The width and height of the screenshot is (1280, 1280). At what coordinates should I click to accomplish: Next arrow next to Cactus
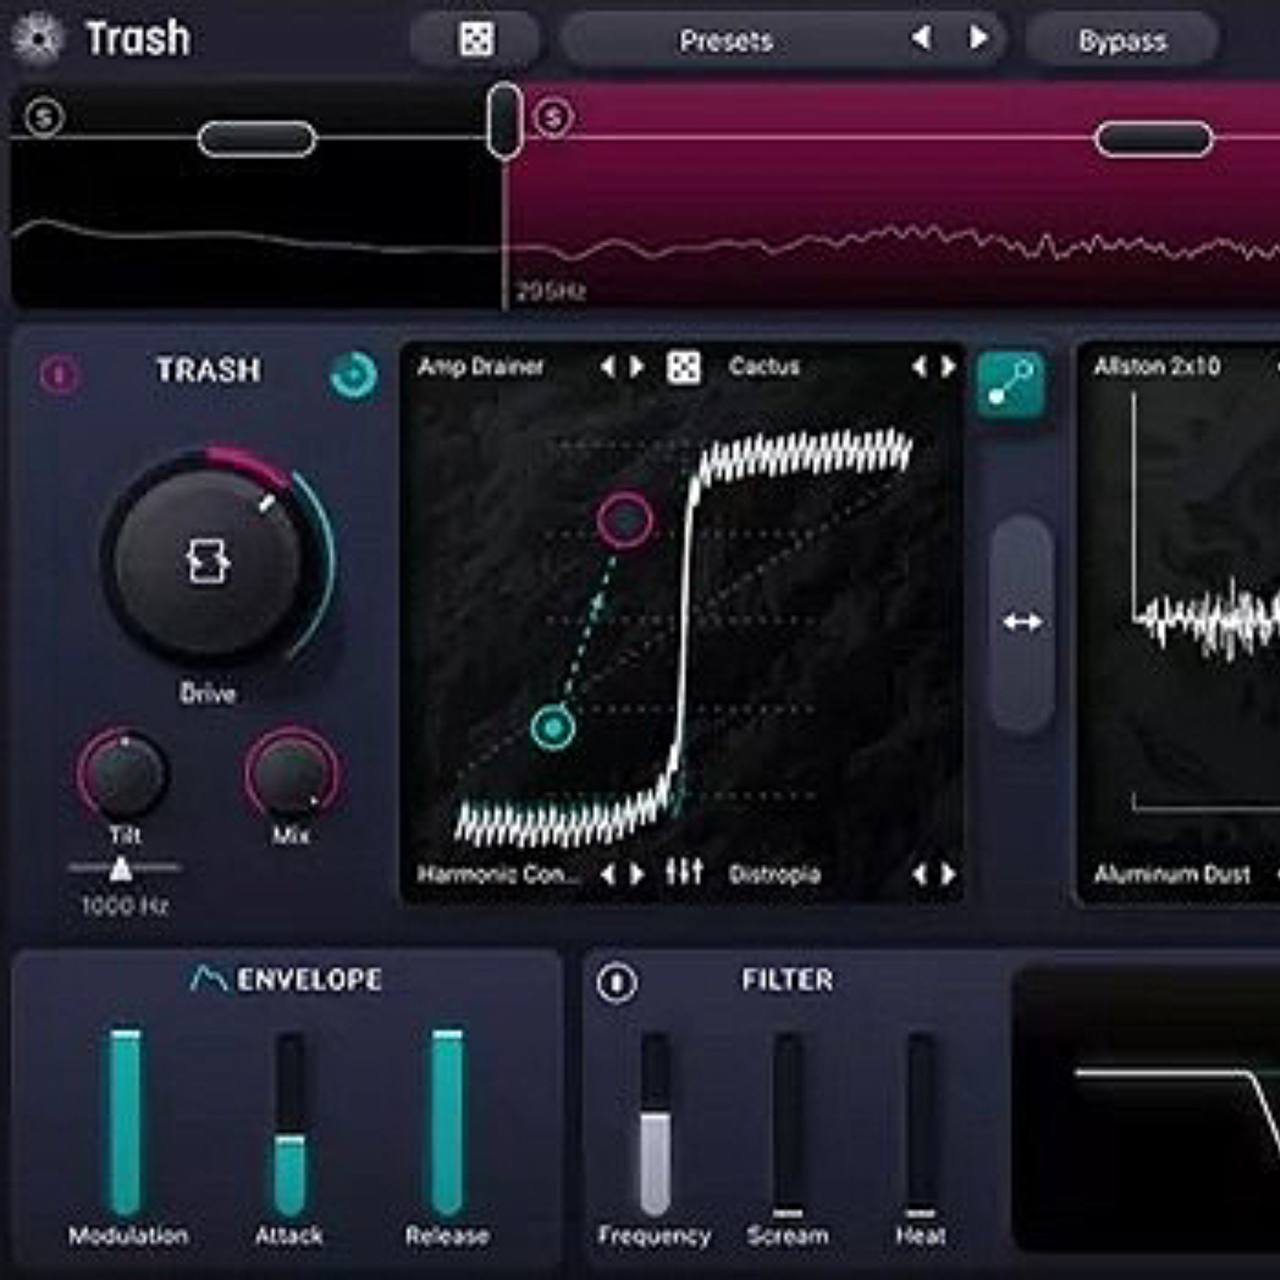948,367
